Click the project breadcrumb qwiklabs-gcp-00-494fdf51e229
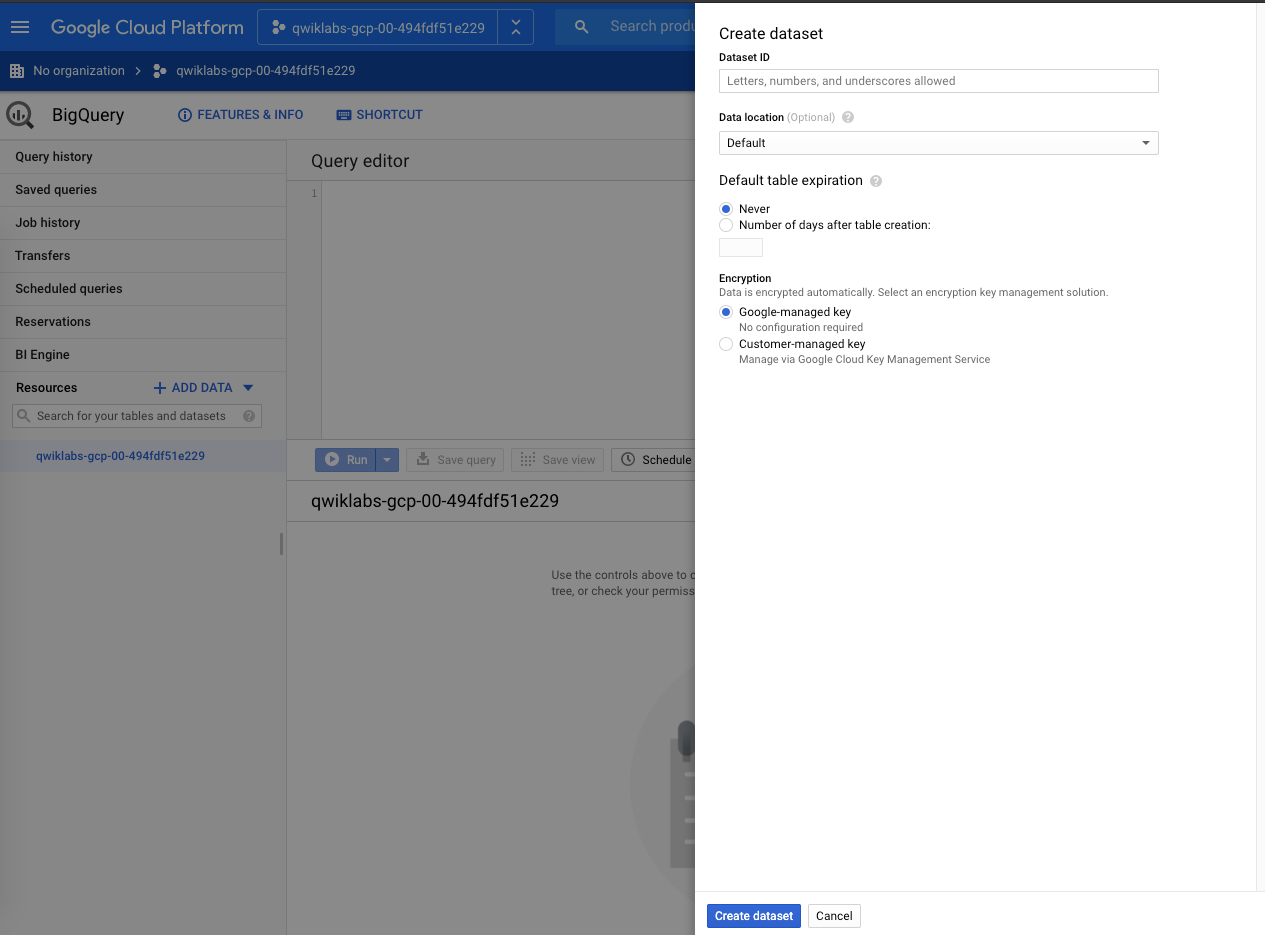Screen dimensions: 1265x935 [x=265, y=71]
